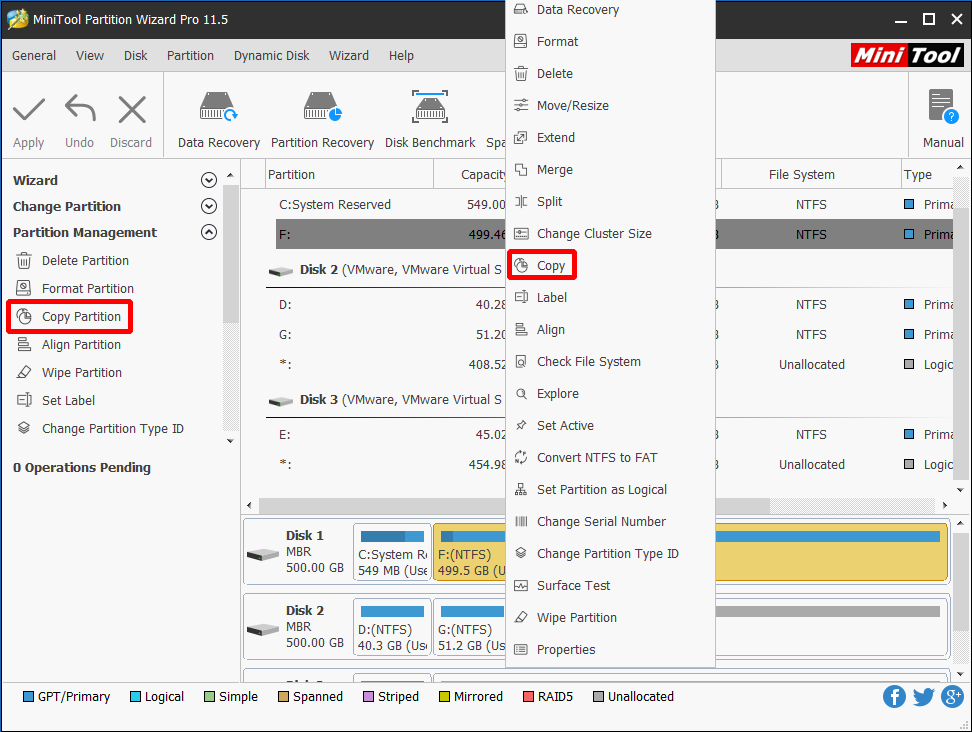Open the Google Plus share icon
This screenshot has width=972, height=732.
coord(952,697)
